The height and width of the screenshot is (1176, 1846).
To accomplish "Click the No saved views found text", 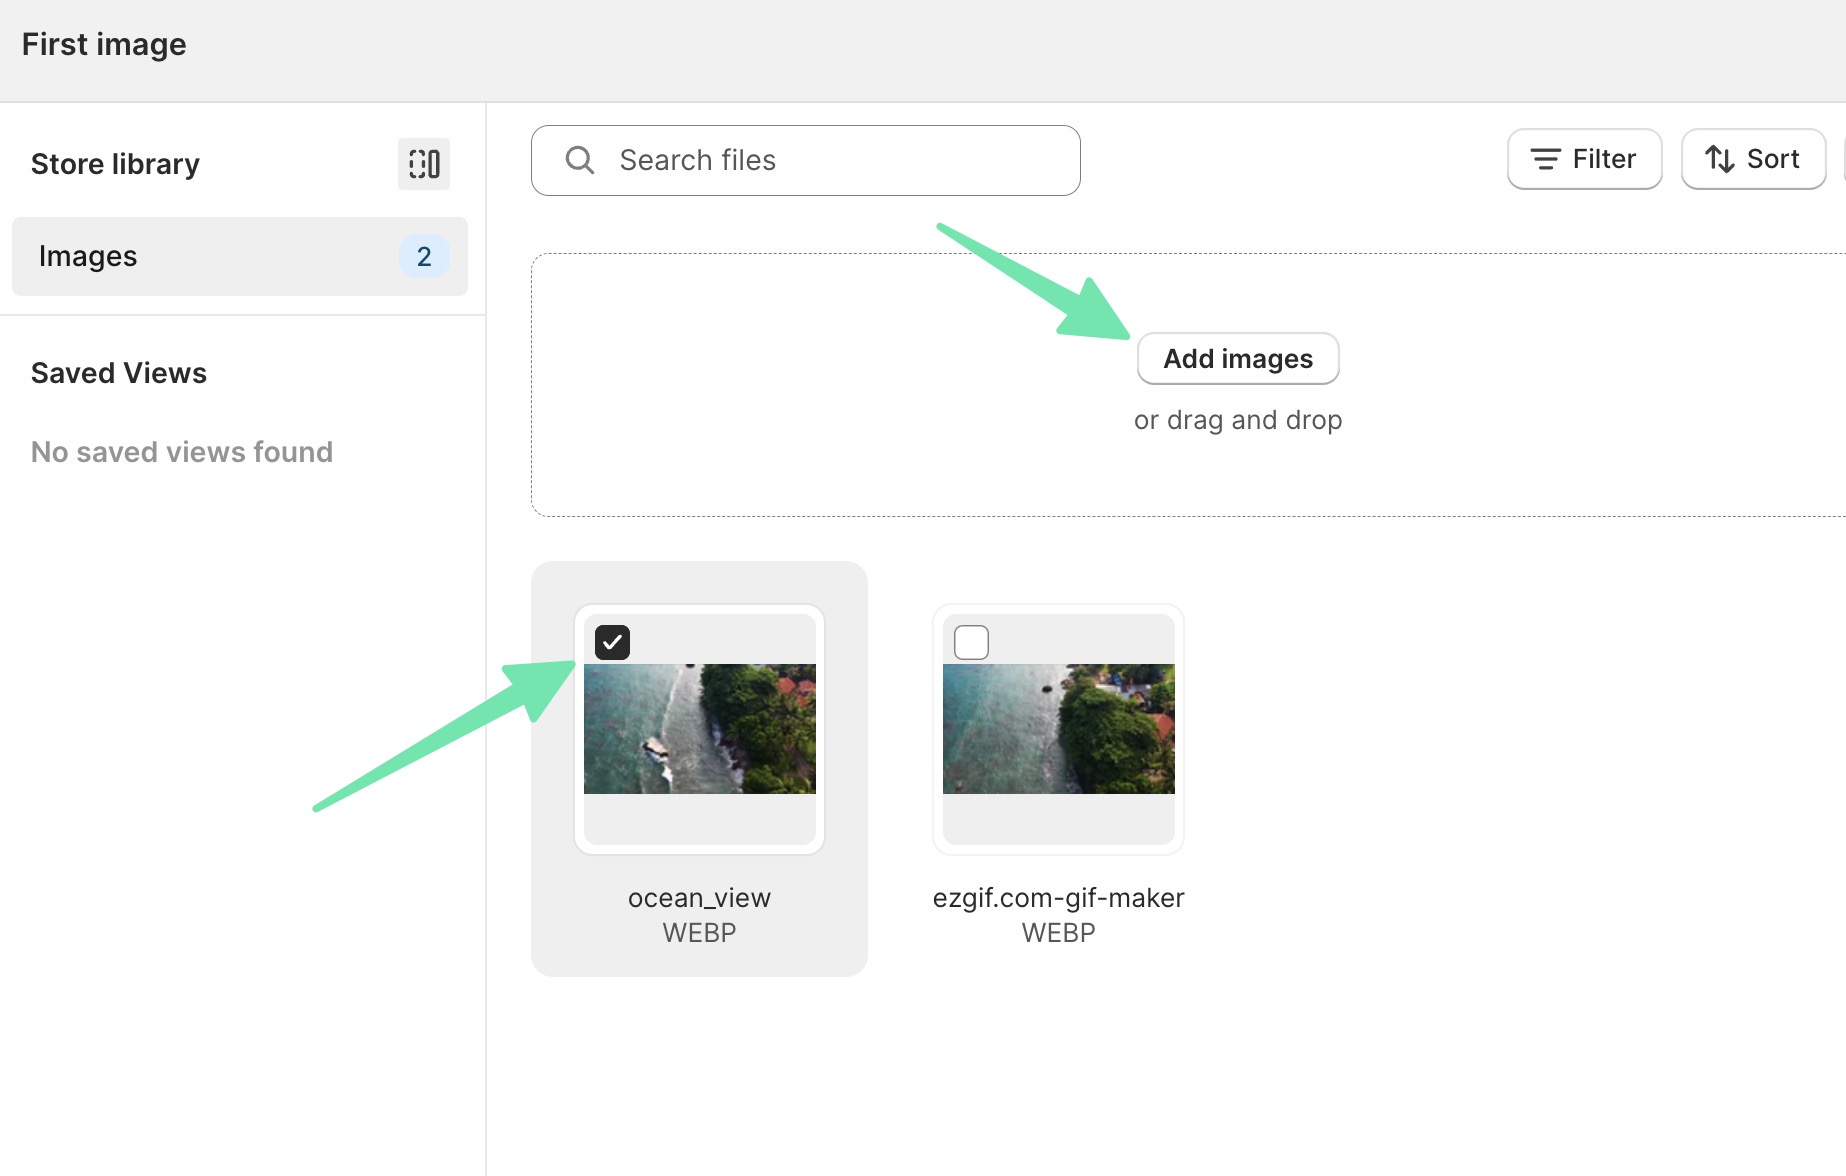I will [182, 451].
